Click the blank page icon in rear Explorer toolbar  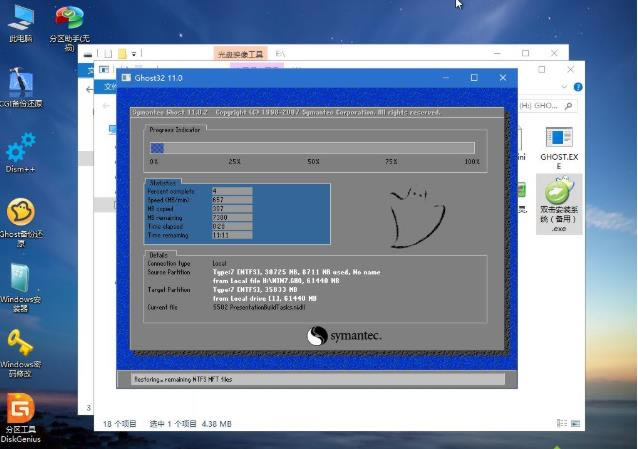(108, 54)
